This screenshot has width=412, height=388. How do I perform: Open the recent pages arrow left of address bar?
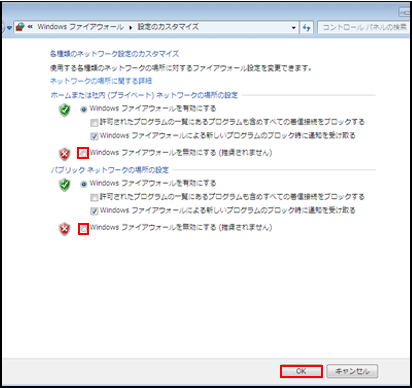pos(9,28)
